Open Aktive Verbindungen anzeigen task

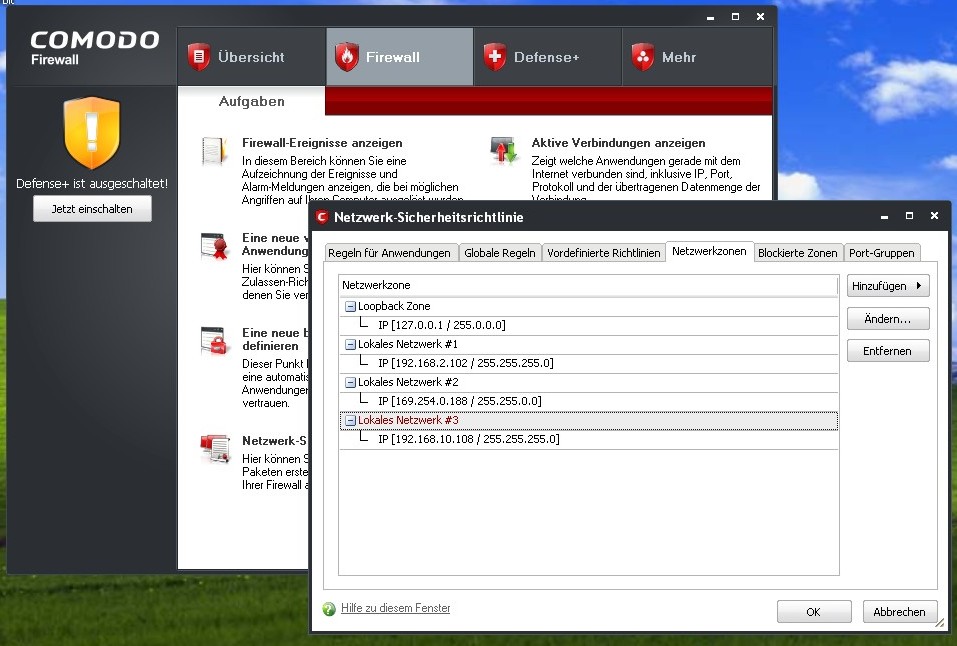(618, 143)
